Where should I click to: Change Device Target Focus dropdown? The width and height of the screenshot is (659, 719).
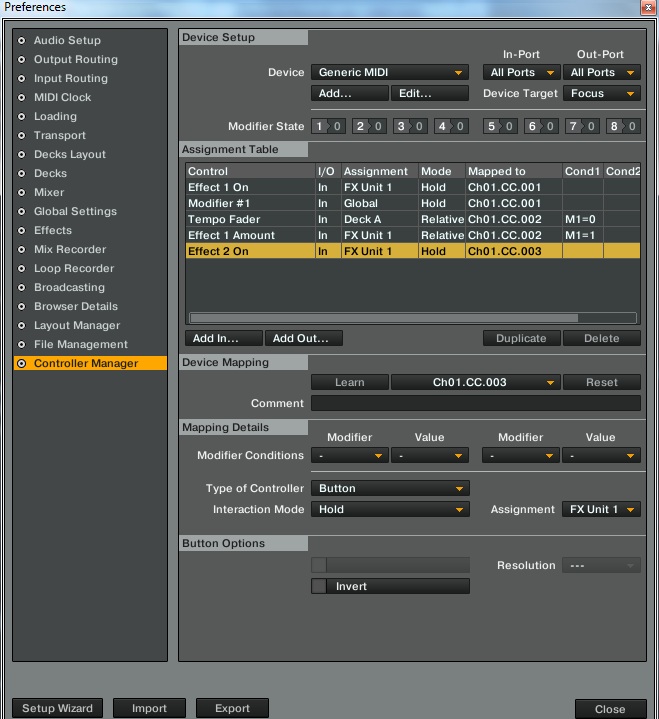[602, 94]
